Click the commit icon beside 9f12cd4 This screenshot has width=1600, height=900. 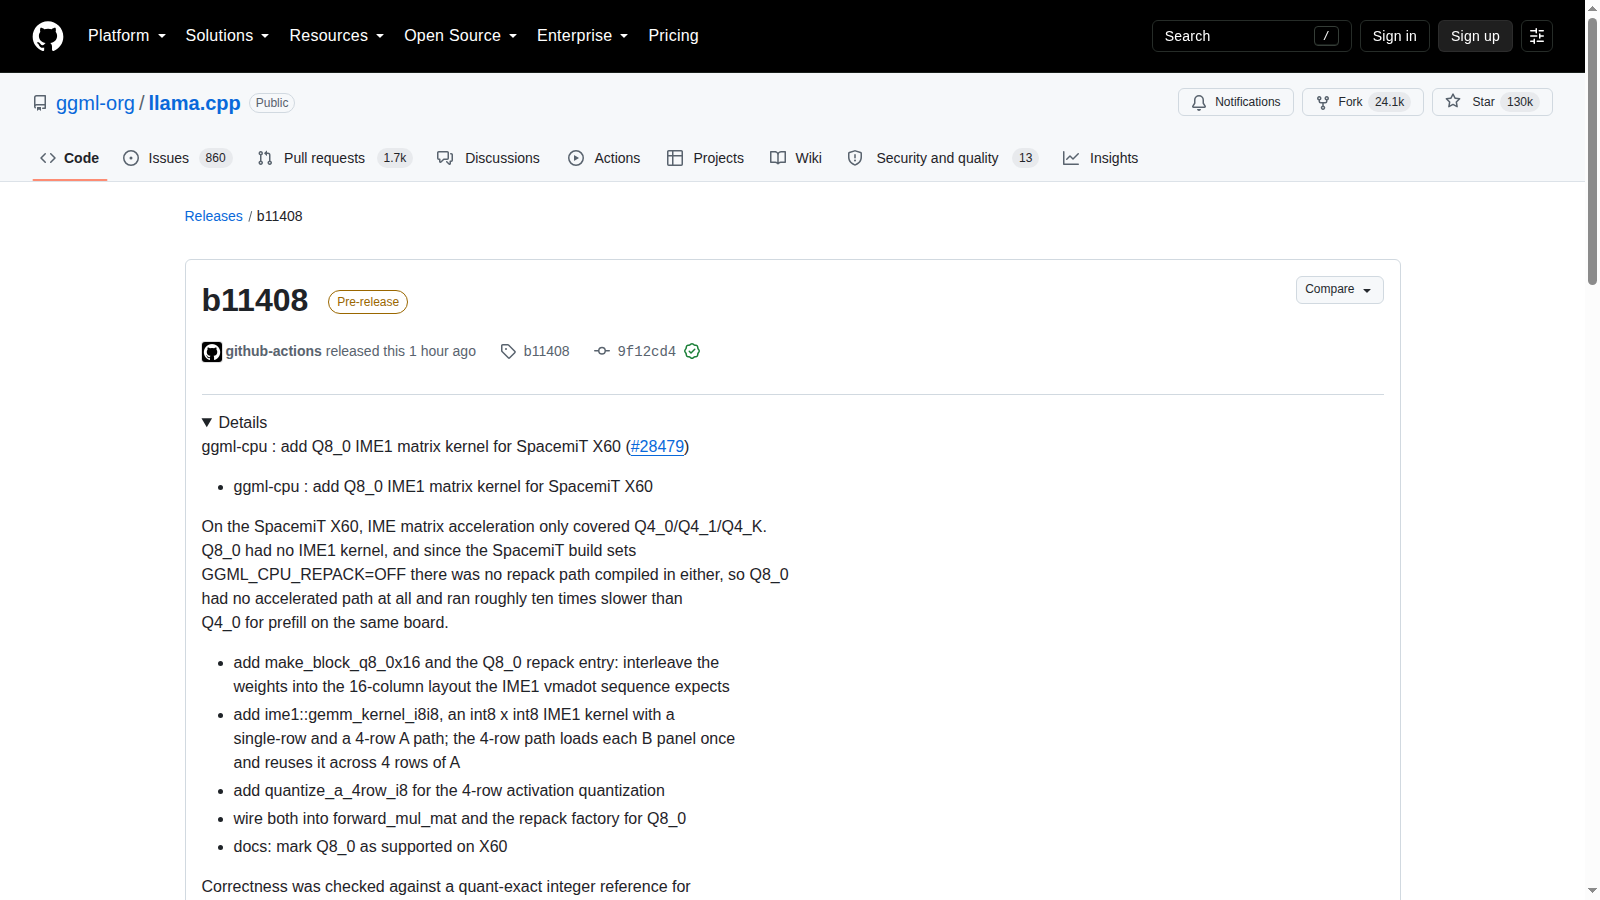point(602,351)
